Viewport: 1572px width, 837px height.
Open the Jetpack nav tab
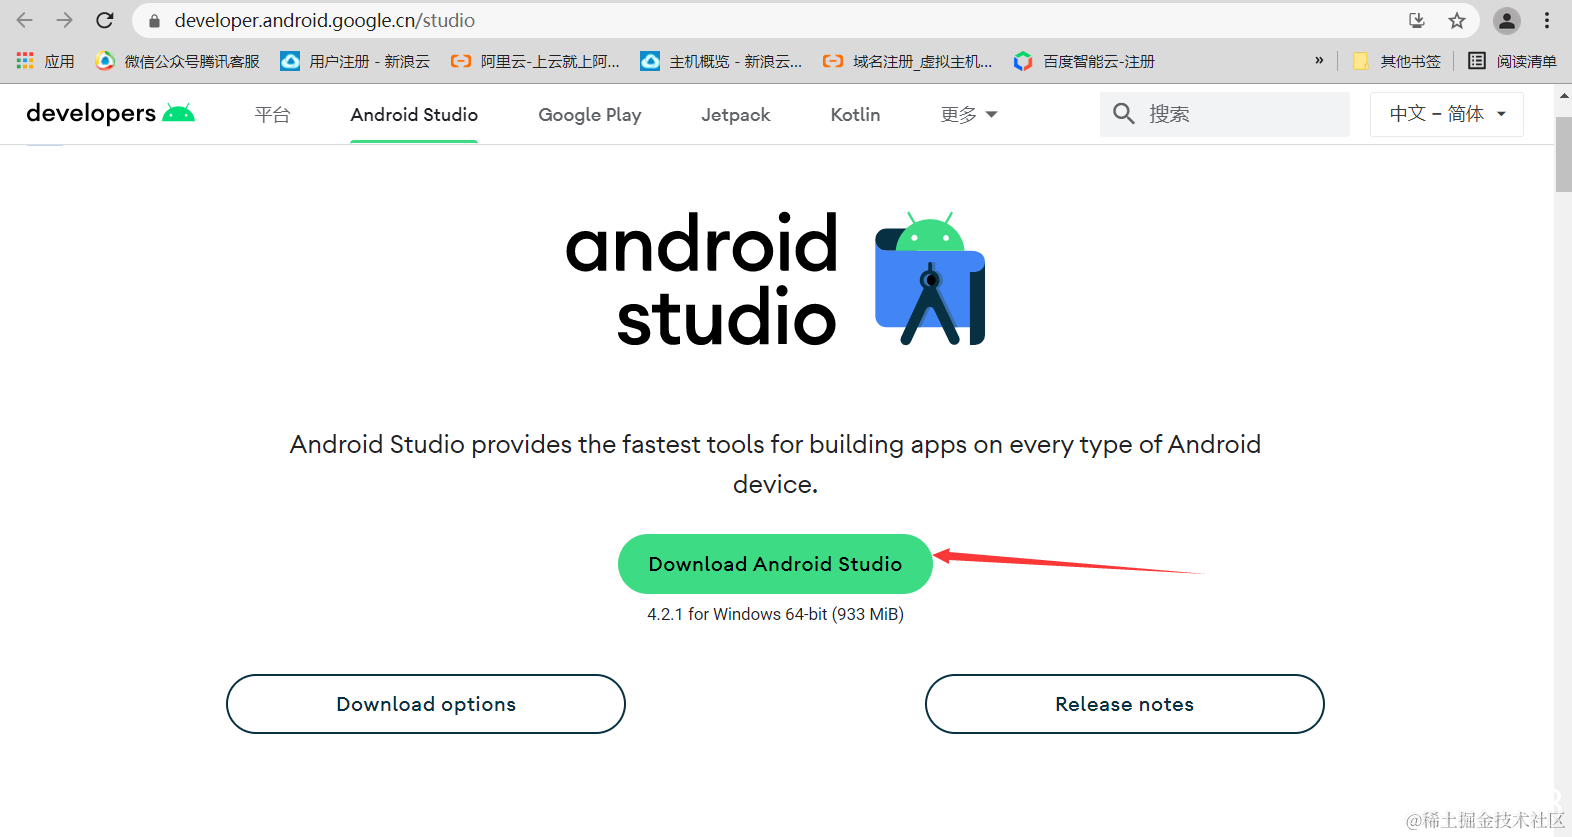(x=736, y=114)
